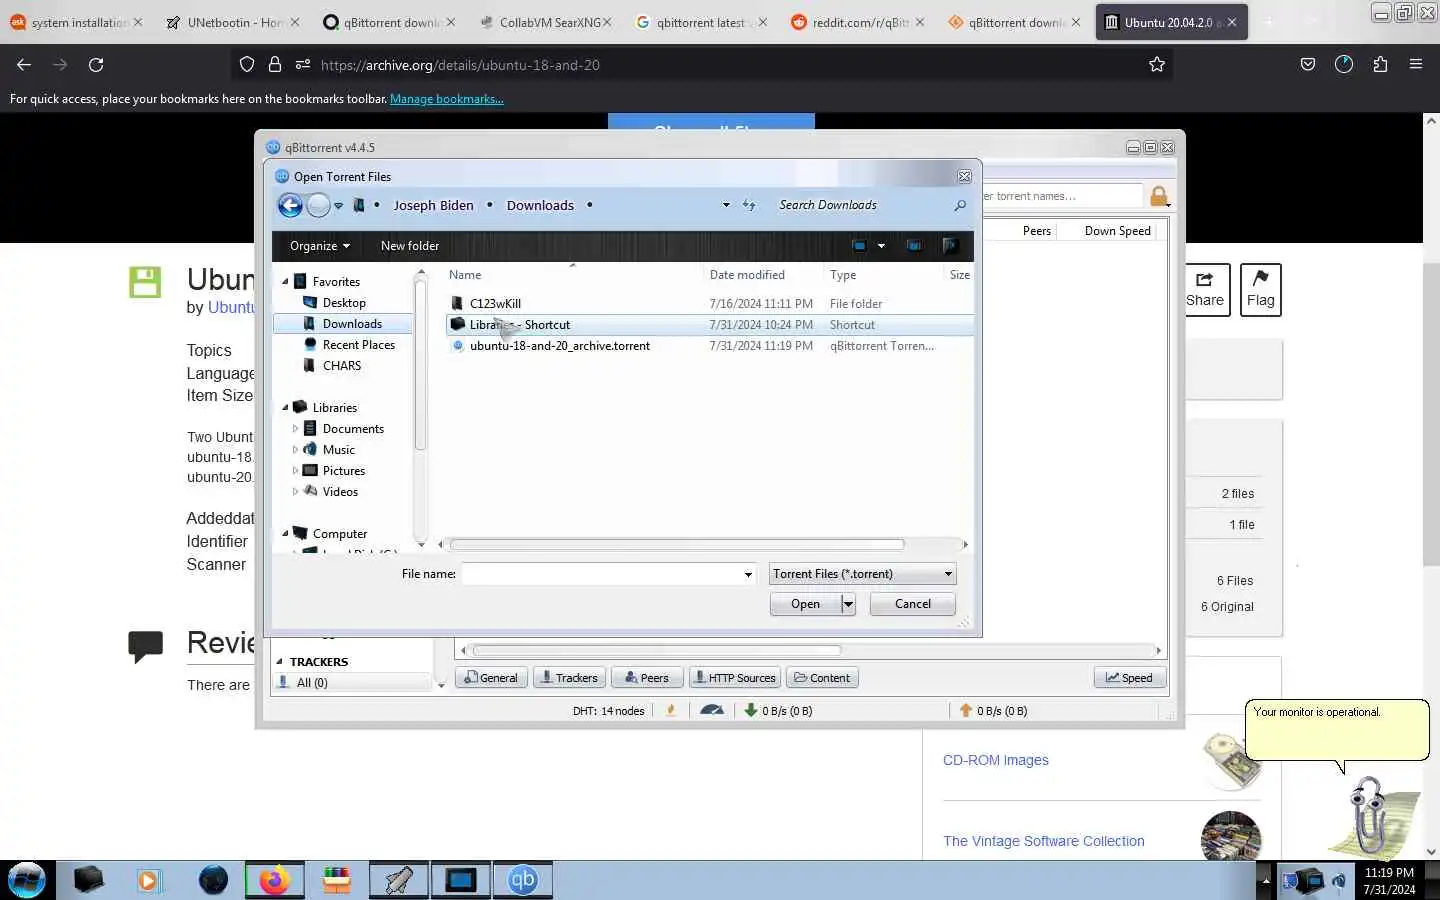The width and height of the screenshot is (1440, 900).
Task: Open the File name dropdown arrow
Action: tap(748, 574)
